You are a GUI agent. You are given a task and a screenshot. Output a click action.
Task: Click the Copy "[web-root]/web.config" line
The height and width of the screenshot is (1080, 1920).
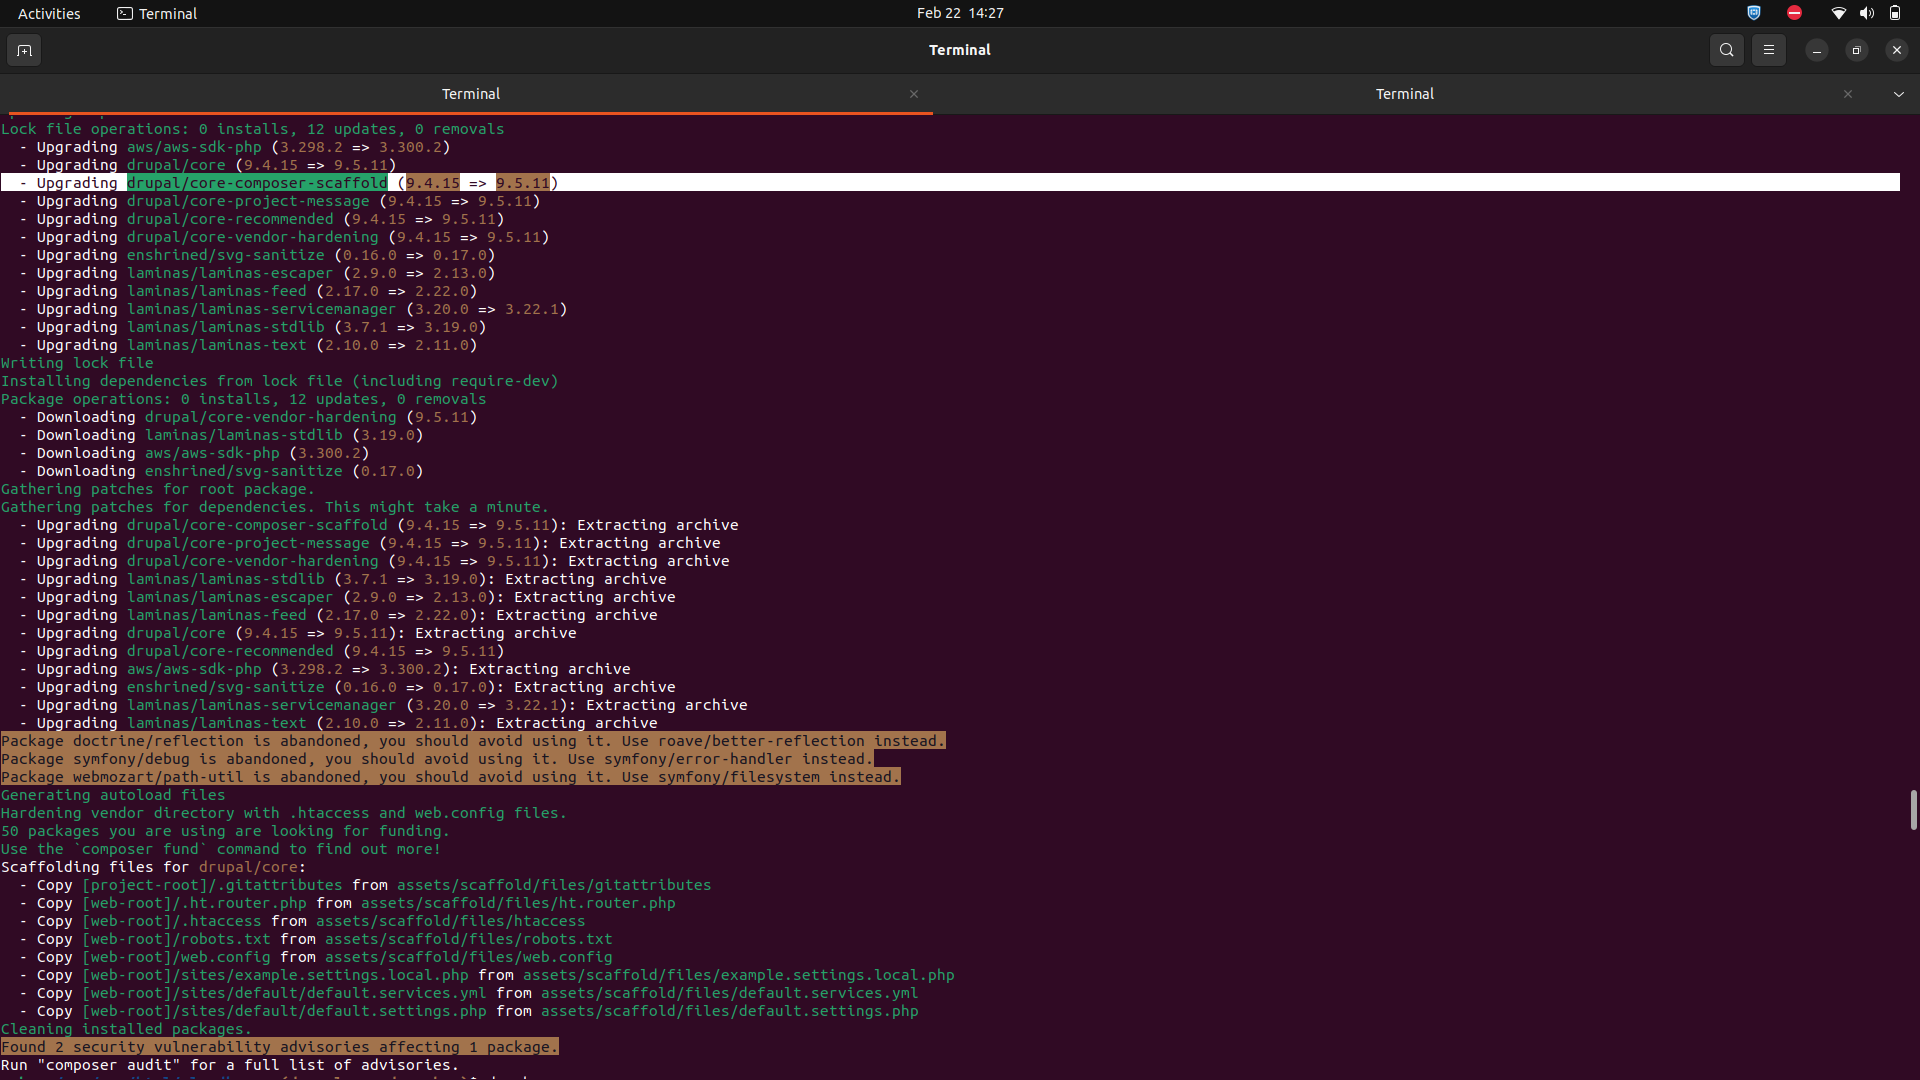pyautogui.click(x=316, y=957)
